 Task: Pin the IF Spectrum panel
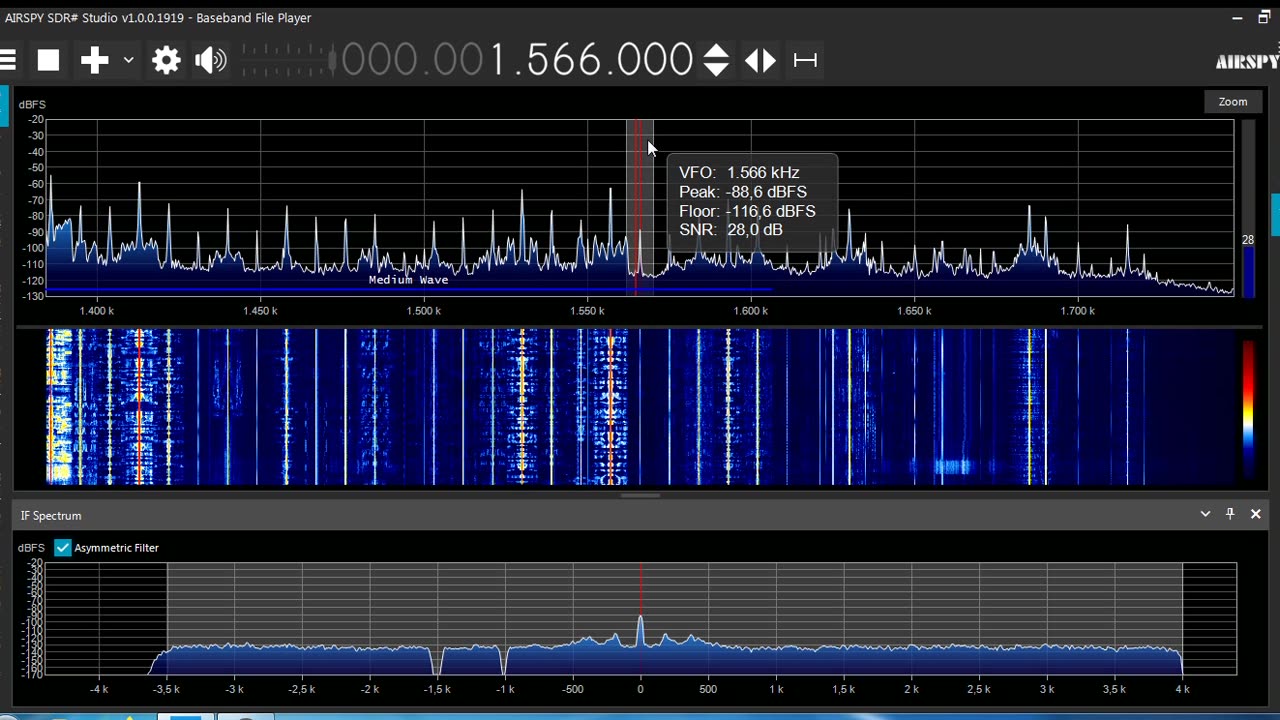coord(1230,514)
